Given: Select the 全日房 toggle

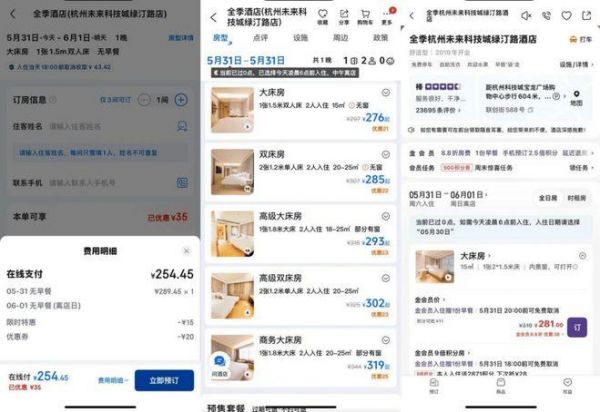Looking at the screenshot, I should (548, 198).
